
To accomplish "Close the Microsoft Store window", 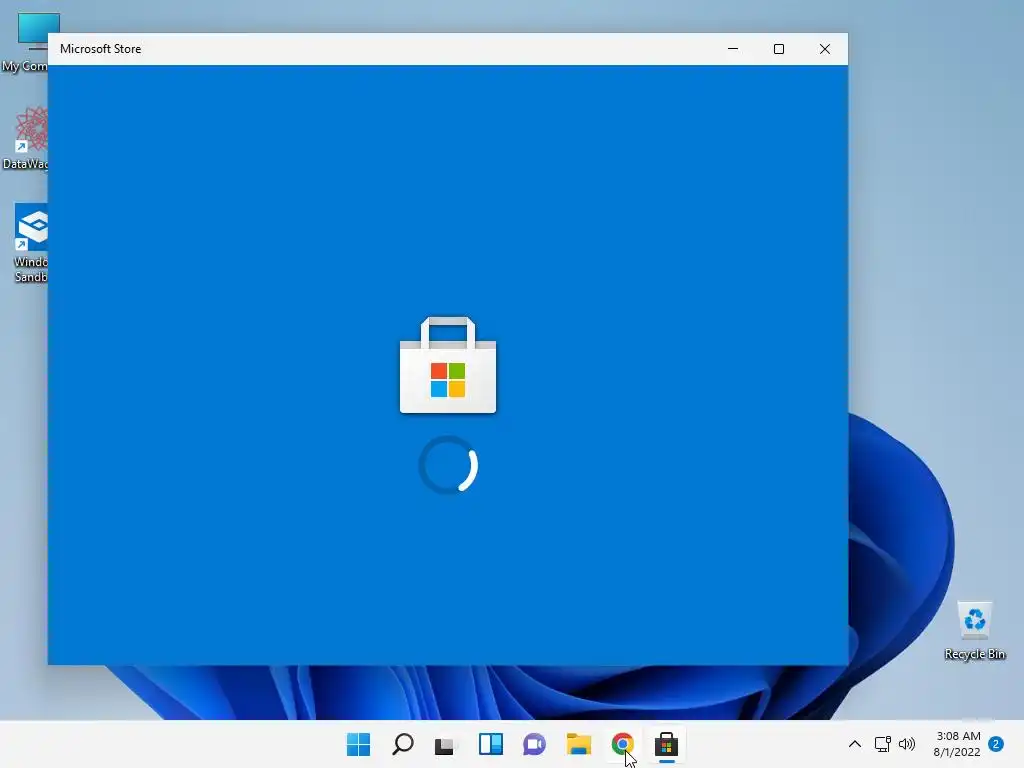I will (825, 49).
